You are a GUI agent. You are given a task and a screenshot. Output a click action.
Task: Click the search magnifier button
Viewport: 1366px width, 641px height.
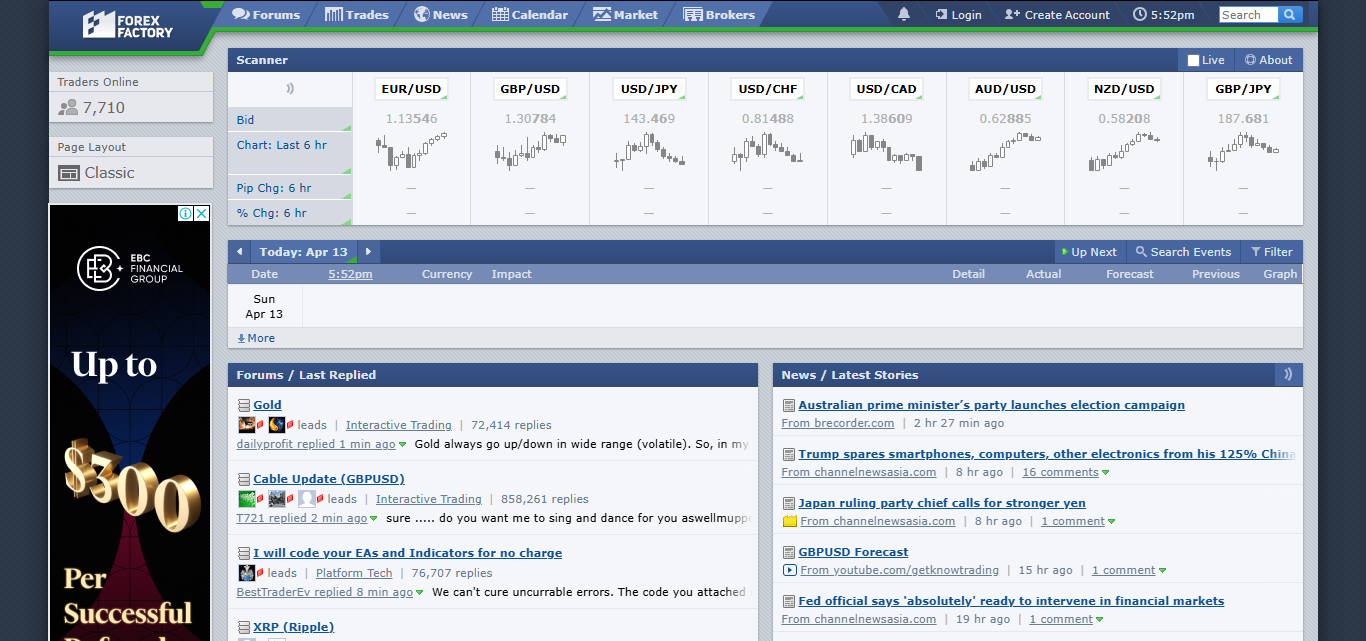(1290, 14)
